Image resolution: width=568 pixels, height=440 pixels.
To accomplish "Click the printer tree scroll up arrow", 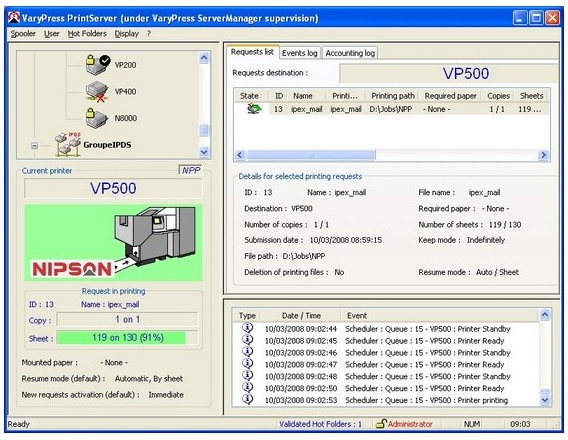I will pos(204,58).
